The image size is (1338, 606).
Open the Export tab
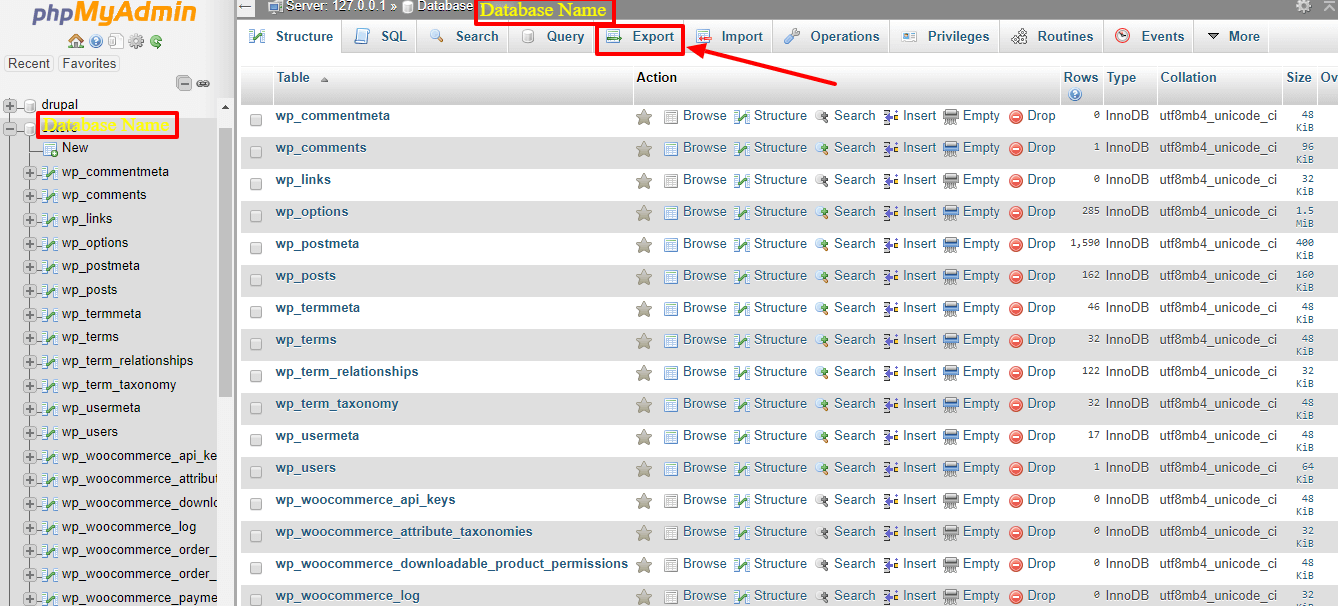641,37
